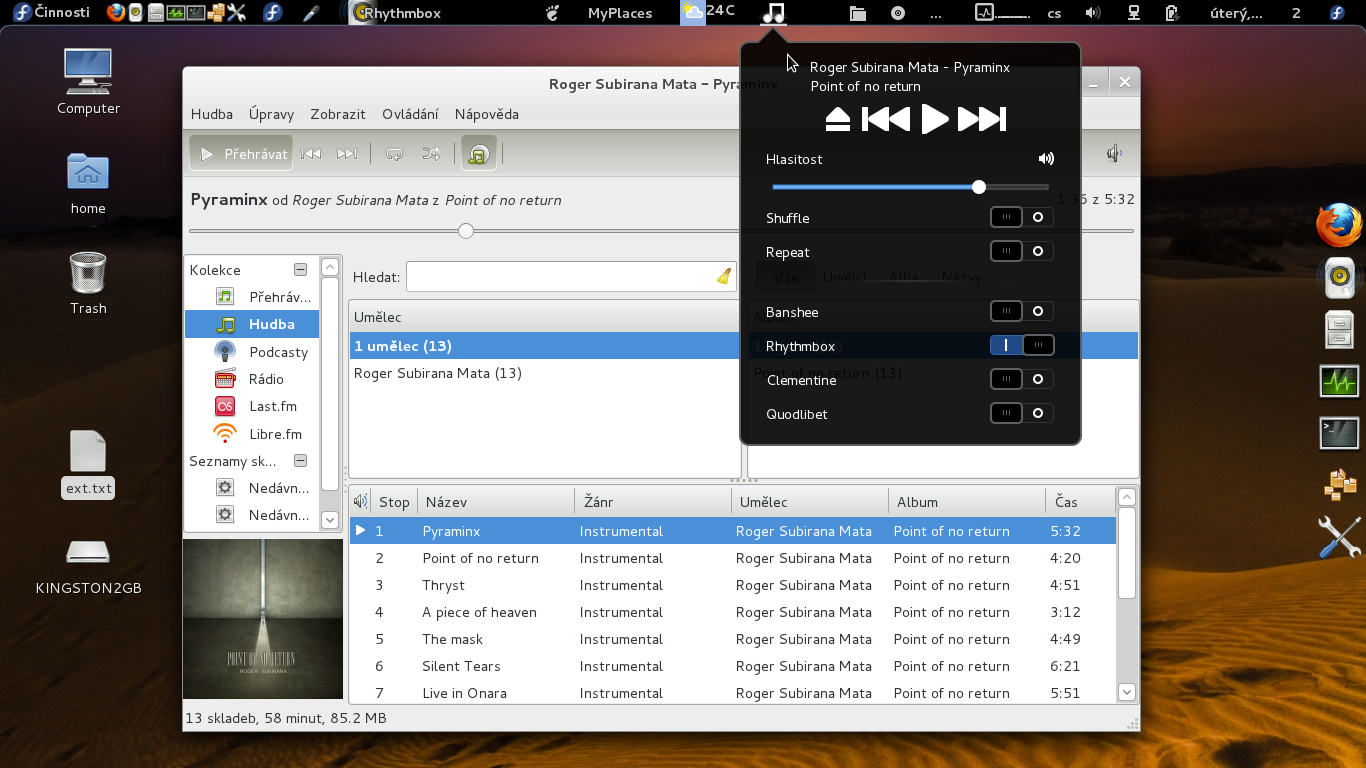Viewport: 1366px width, 768px height.
Task: Click the music note icon in top panel
Action: tap(773, 13)
